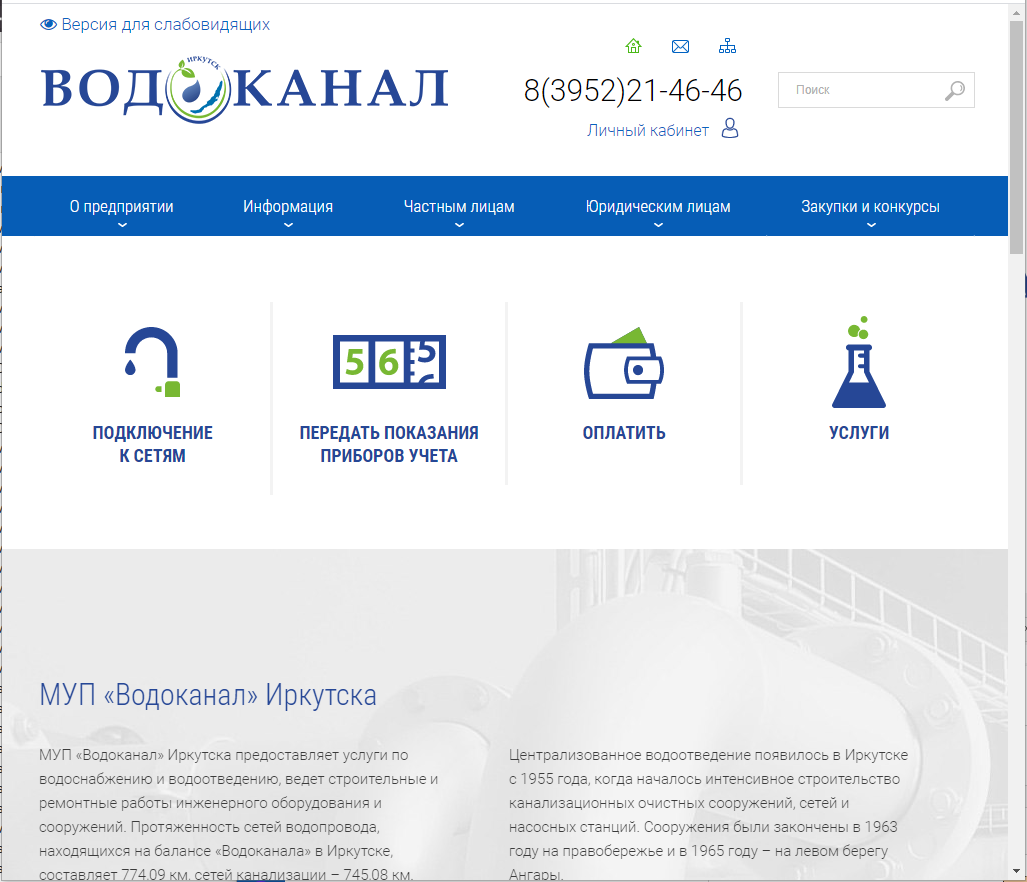Click the Vodokanal Irkutsk logo

pyautogui.click(x=245, y=89)
